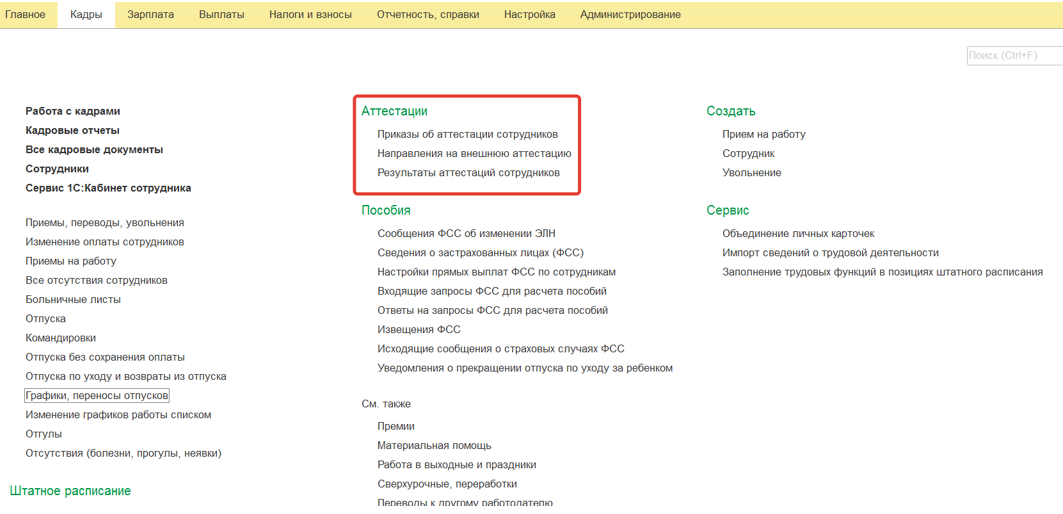Open Объединение личных карточек service
The image size is (1063, 514).
coord(798,234)
